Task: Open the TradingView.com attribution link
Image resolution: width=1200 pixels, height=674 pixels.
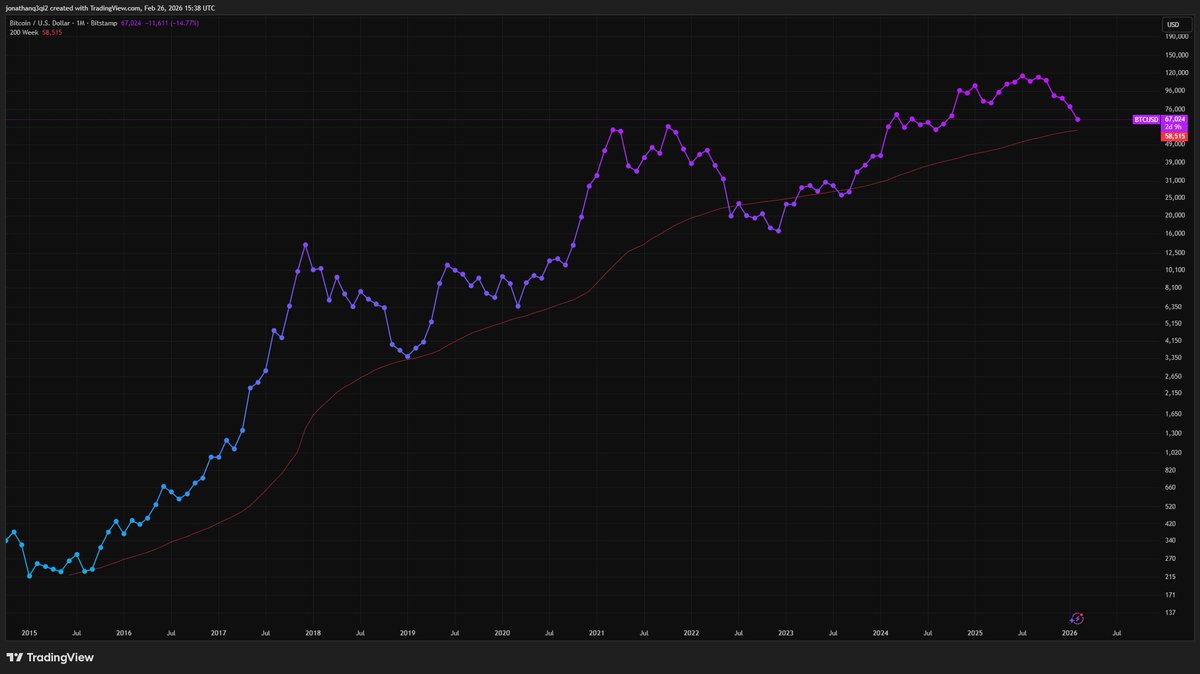Action: 113,7
